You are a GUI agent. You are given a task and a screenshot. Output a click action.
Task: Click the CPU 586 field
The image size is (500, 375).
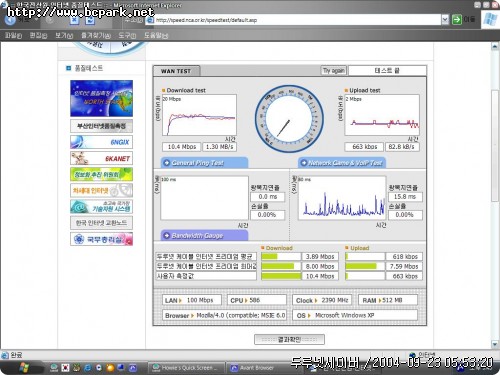(256, 300)
